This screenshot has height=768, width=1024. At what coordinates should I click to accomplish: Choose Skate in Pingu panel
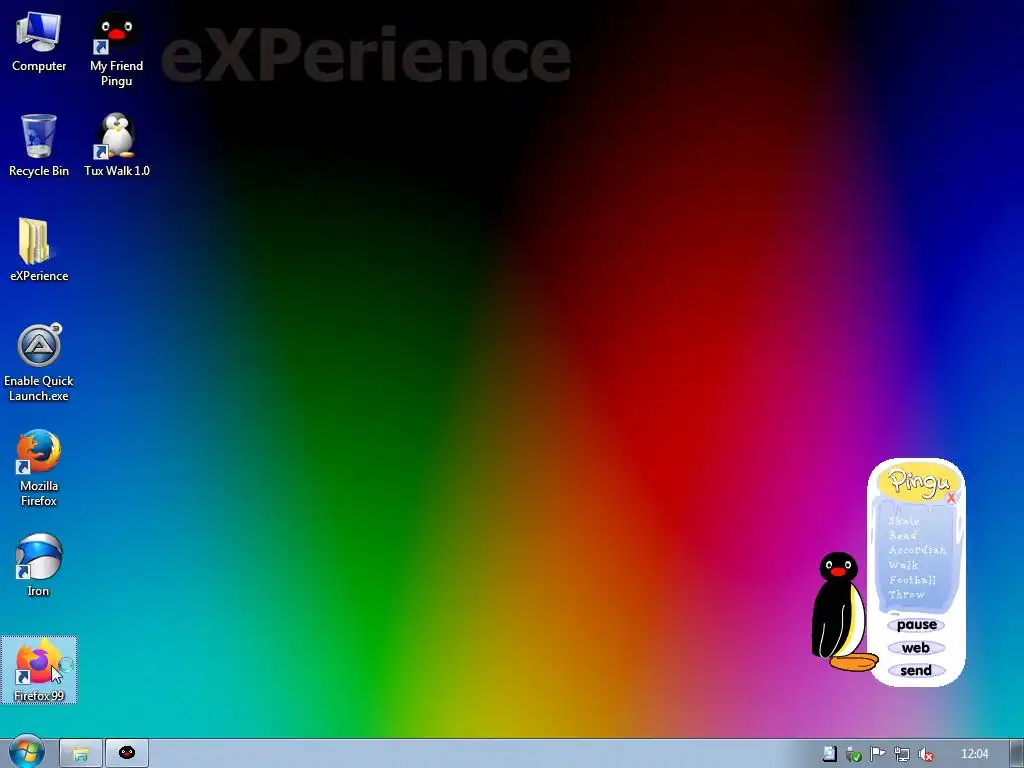click(904, 520)
